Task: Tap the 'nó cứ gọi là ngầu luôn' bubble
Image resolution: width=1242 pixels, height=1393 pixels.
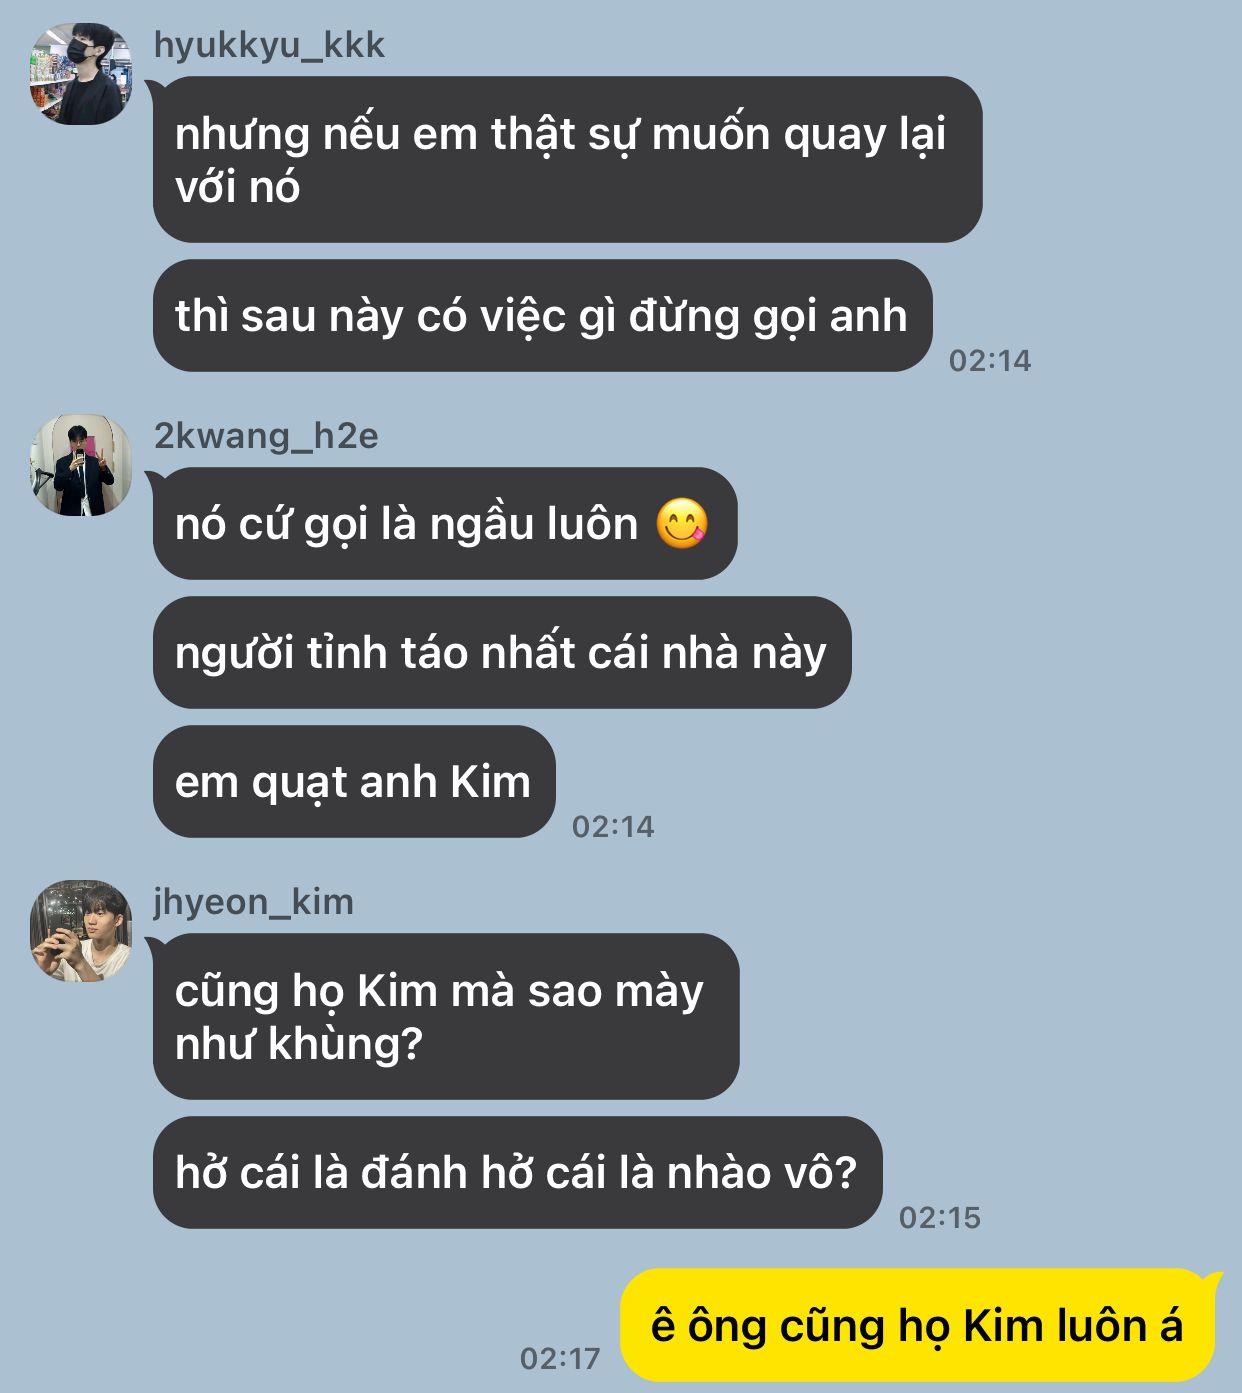Action: coord(445,523)
